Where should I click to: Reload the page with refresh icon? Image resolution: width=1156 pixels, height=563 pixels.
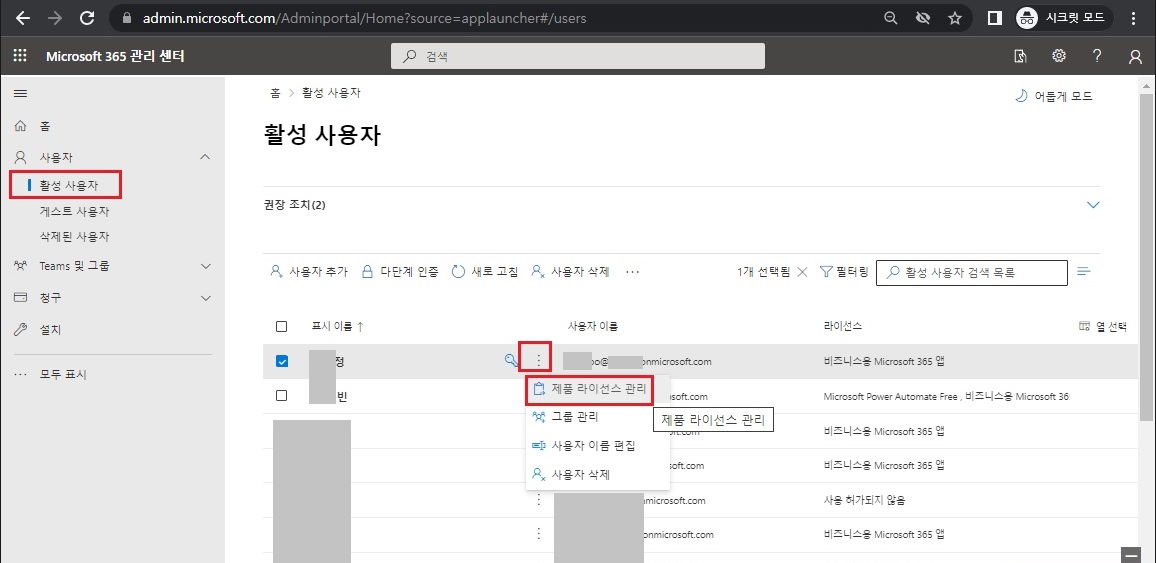87,18
